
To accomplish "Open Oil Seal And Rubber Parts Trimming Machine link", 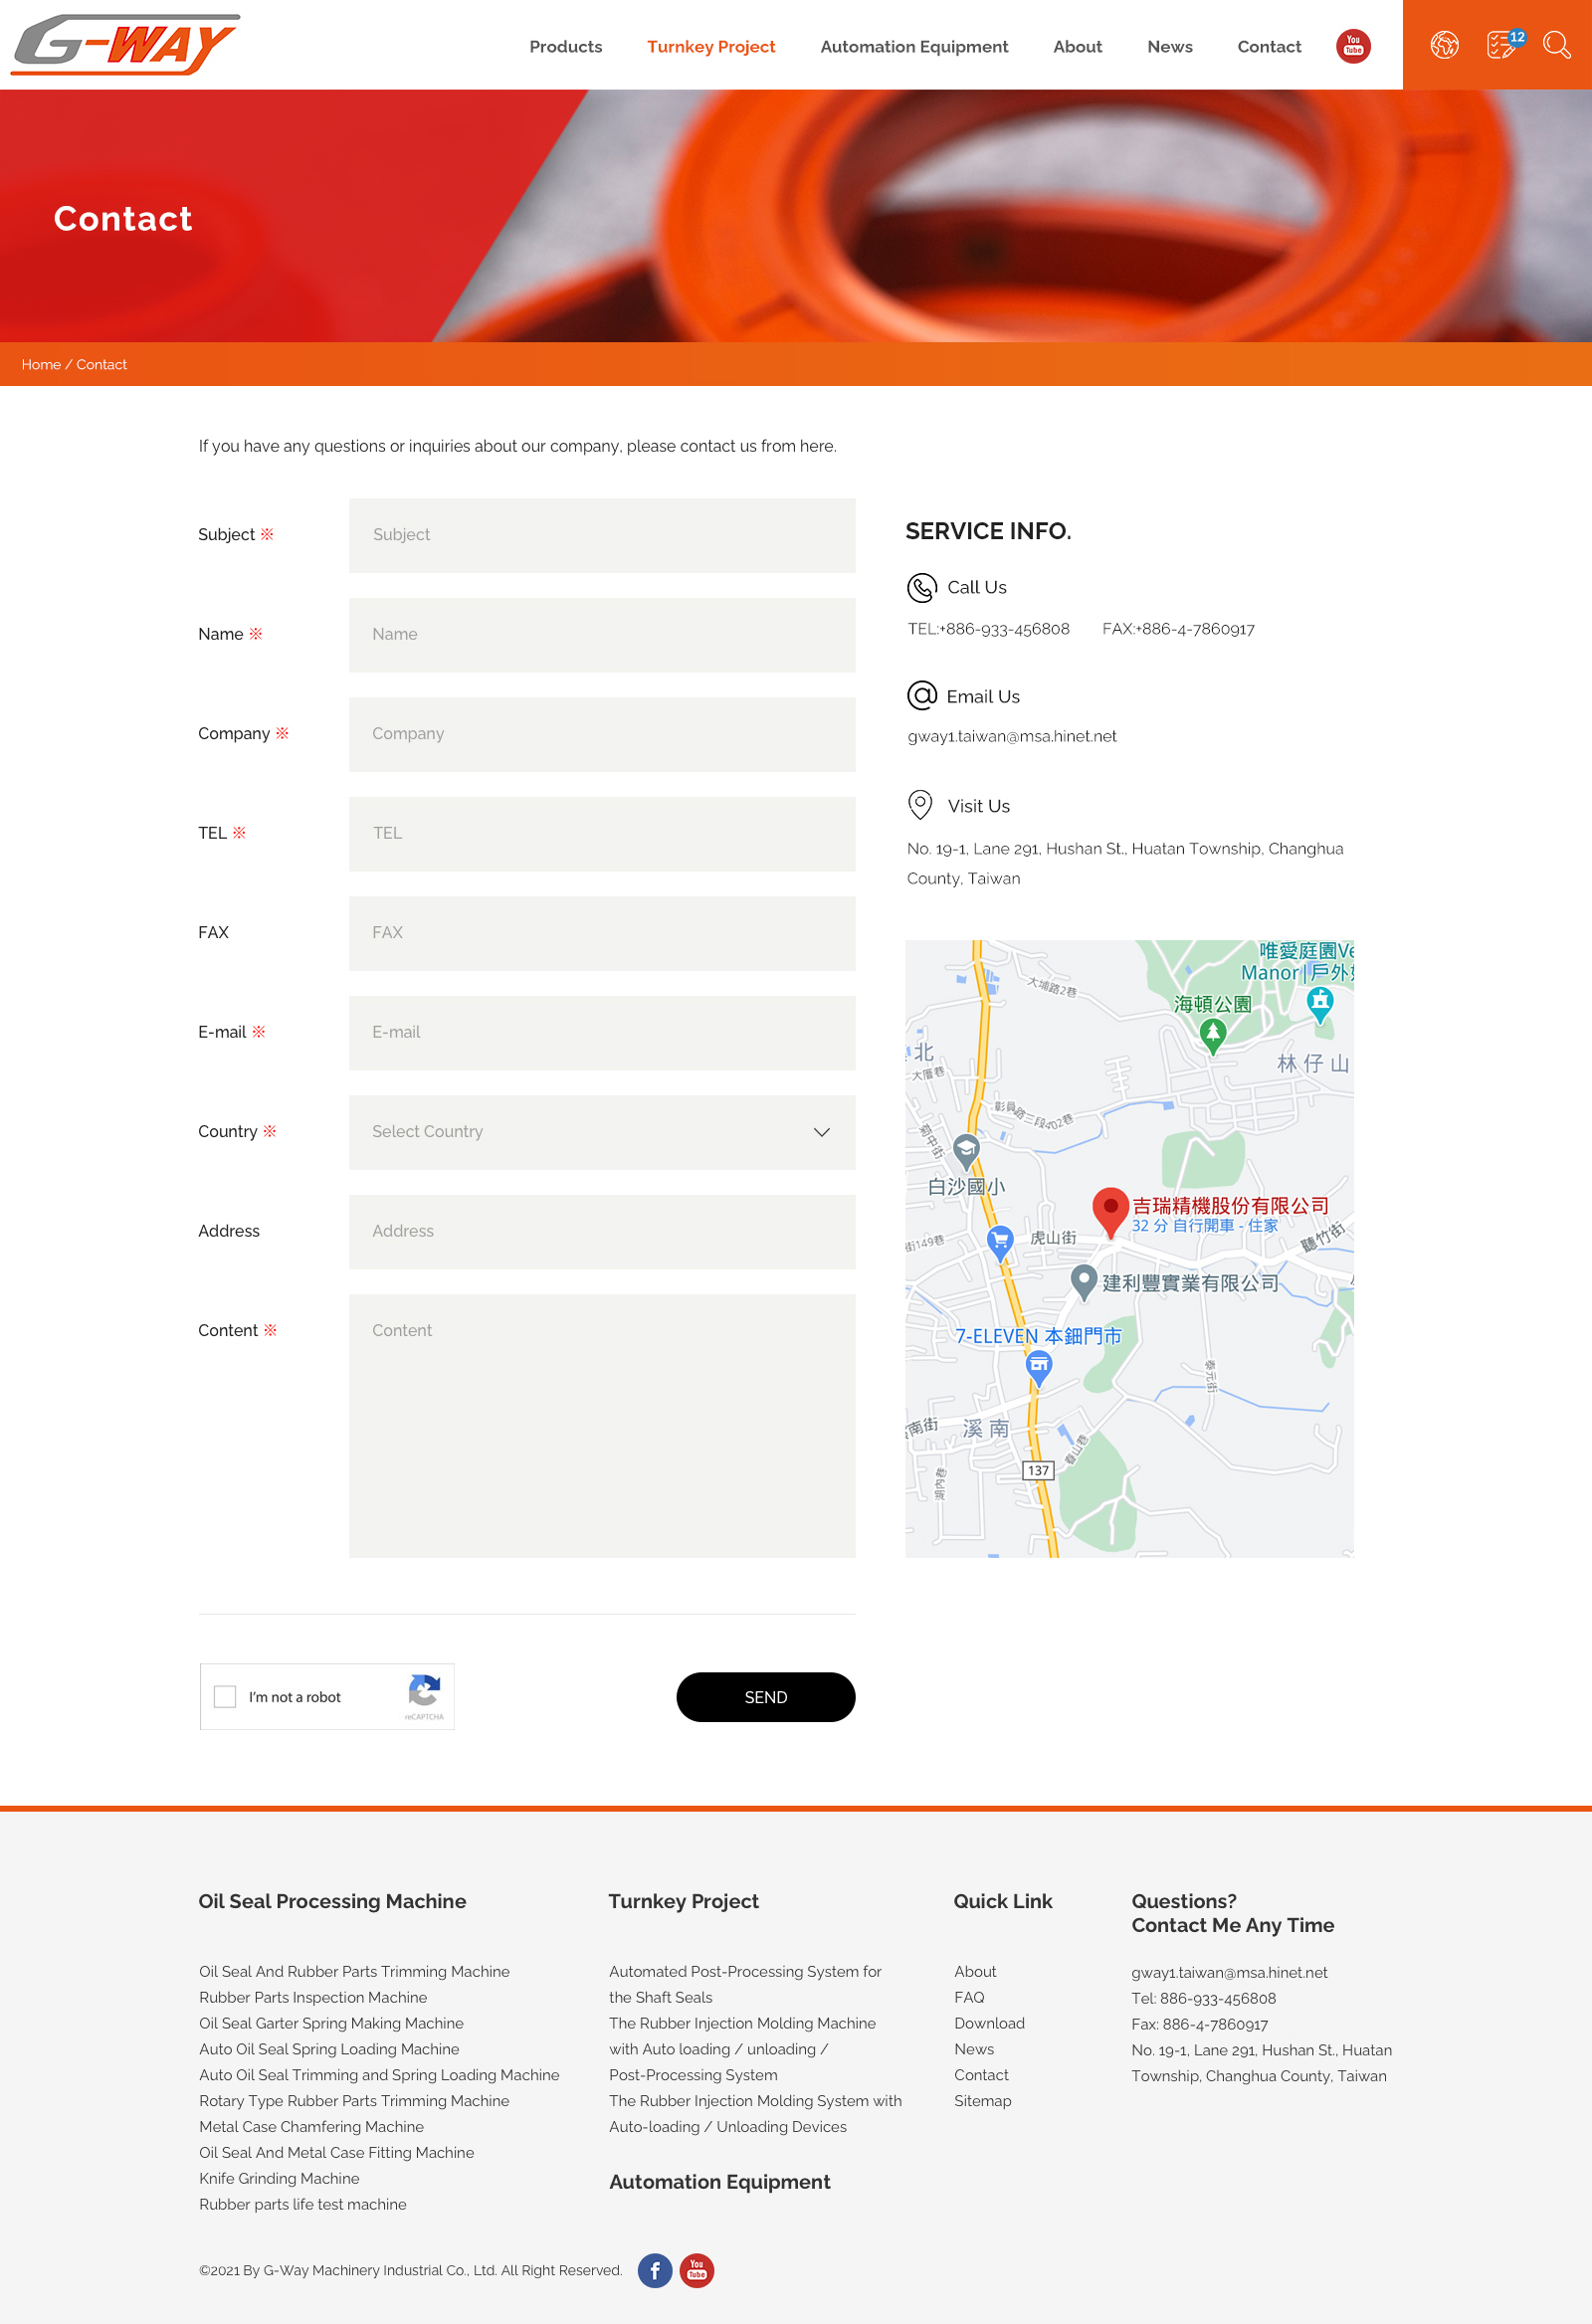I will 354,1971.
